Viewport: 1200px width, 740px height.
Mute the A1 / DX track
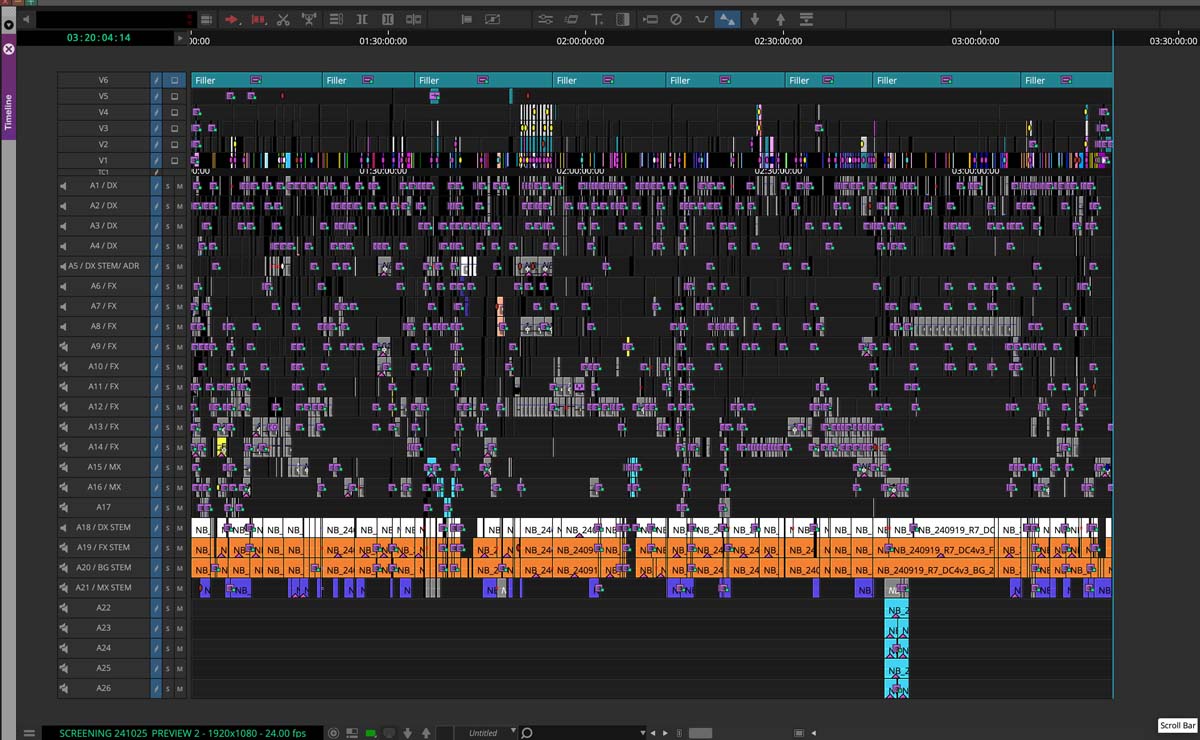[x=180, y=186]
